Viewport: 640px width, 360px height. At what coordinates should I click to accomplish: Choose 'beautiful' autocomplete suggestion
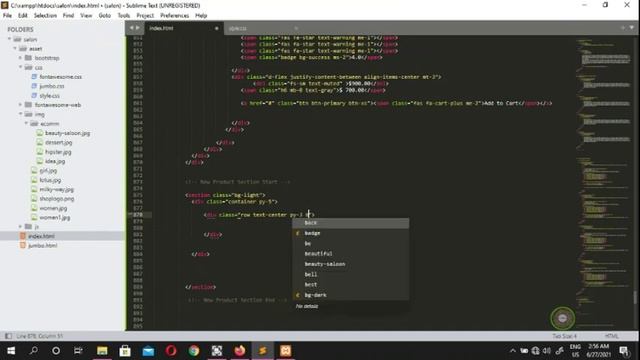coord(351,254)
